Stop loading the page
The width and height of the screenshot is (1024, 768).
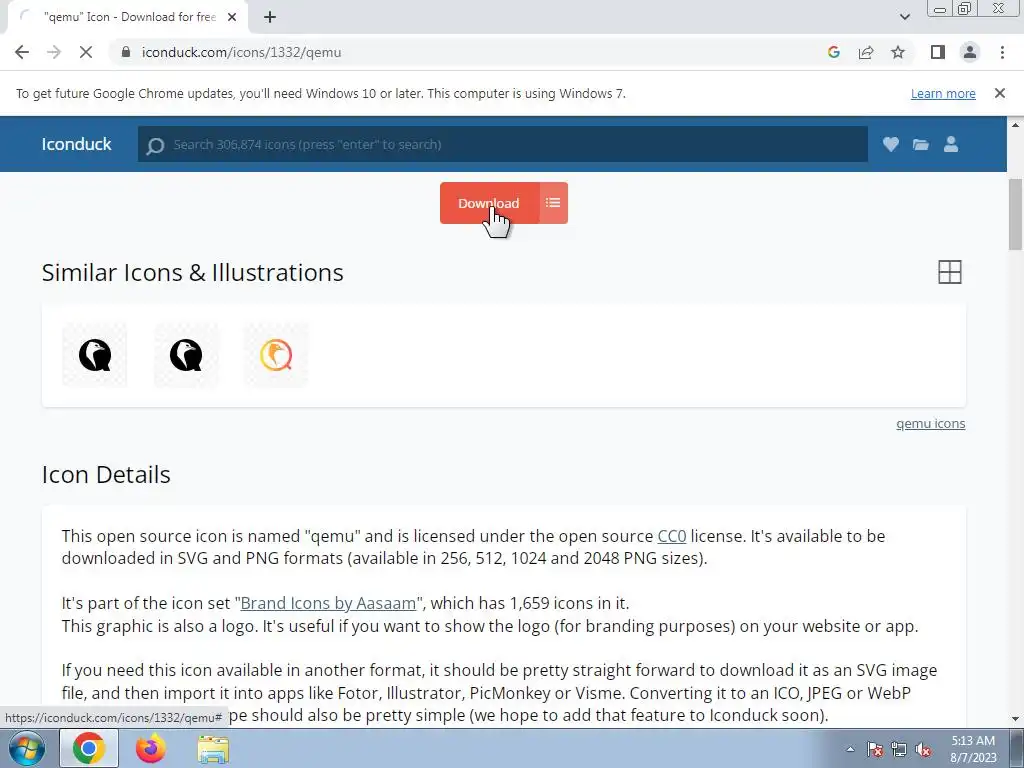point(86,52)
